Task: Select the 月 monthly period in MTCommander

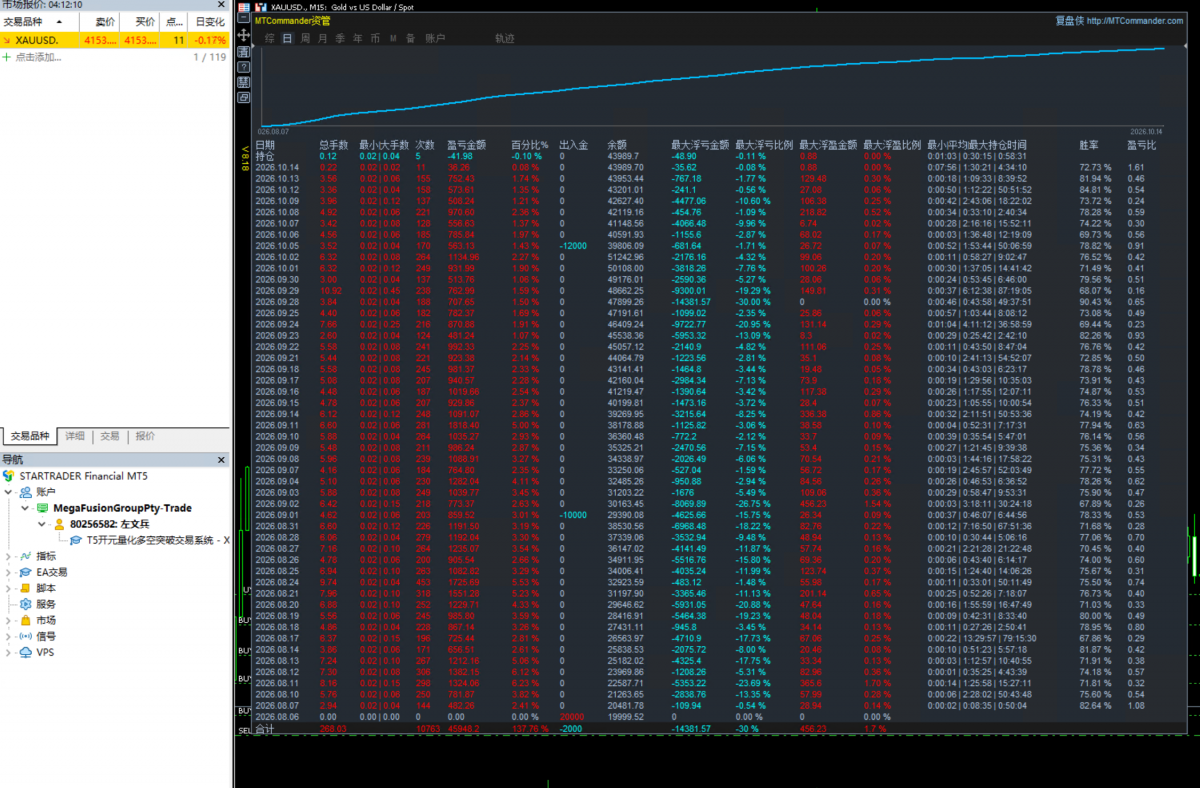Action: pyautogui.click(x=322, y=38)
